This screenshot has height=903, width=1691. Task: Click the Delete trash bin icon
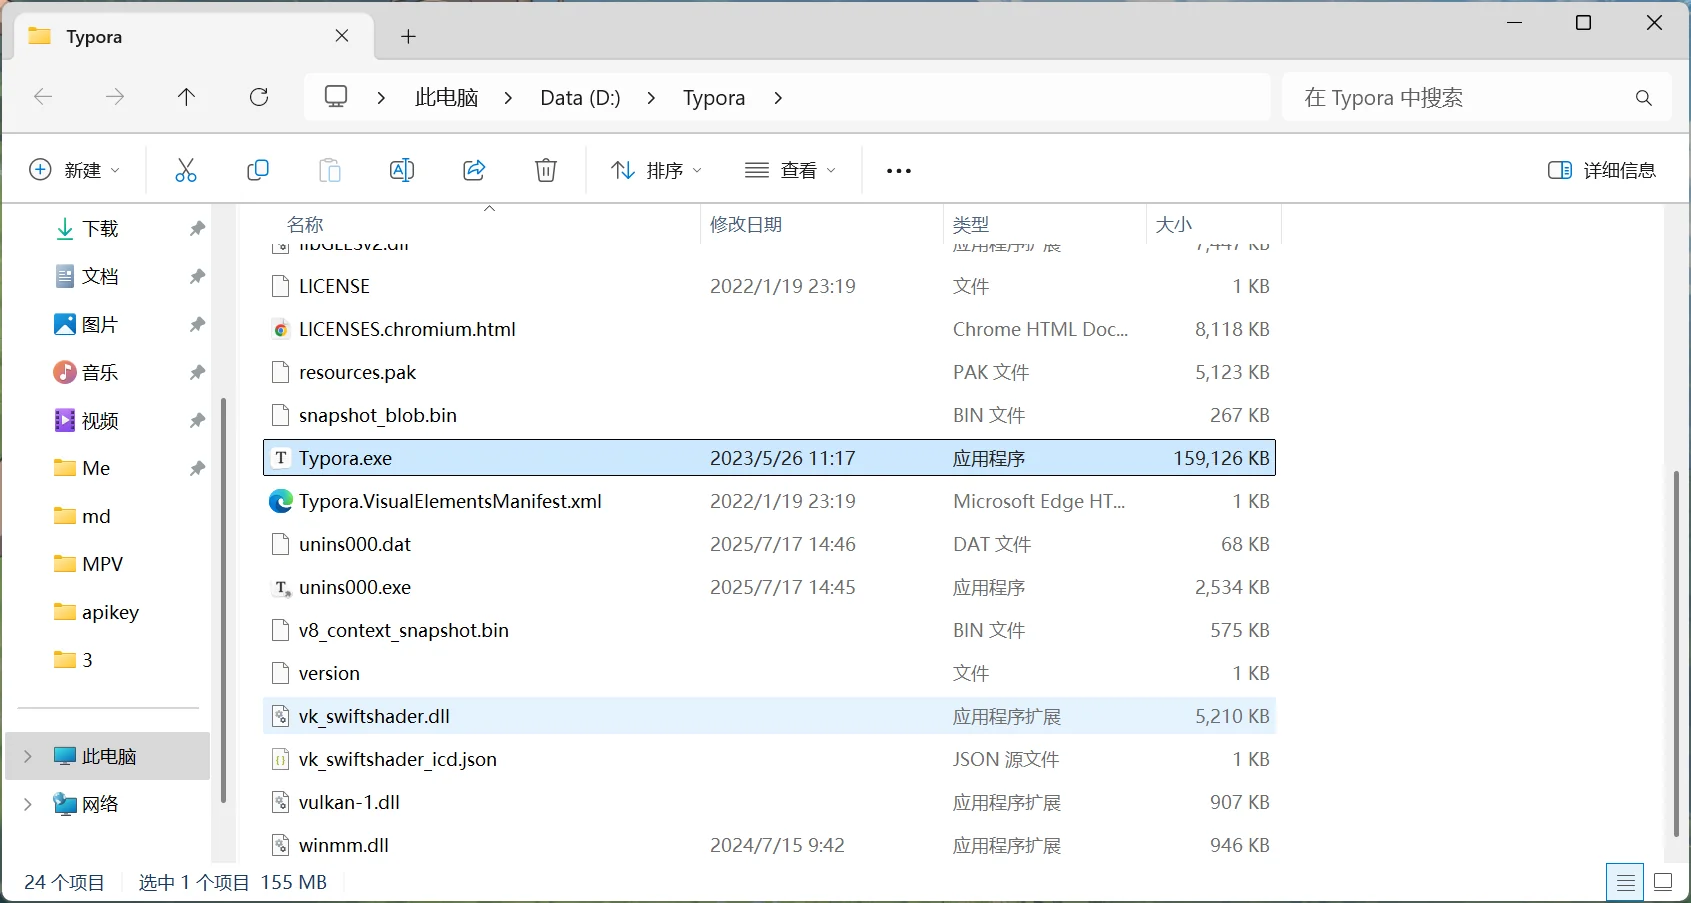point(546,170)
